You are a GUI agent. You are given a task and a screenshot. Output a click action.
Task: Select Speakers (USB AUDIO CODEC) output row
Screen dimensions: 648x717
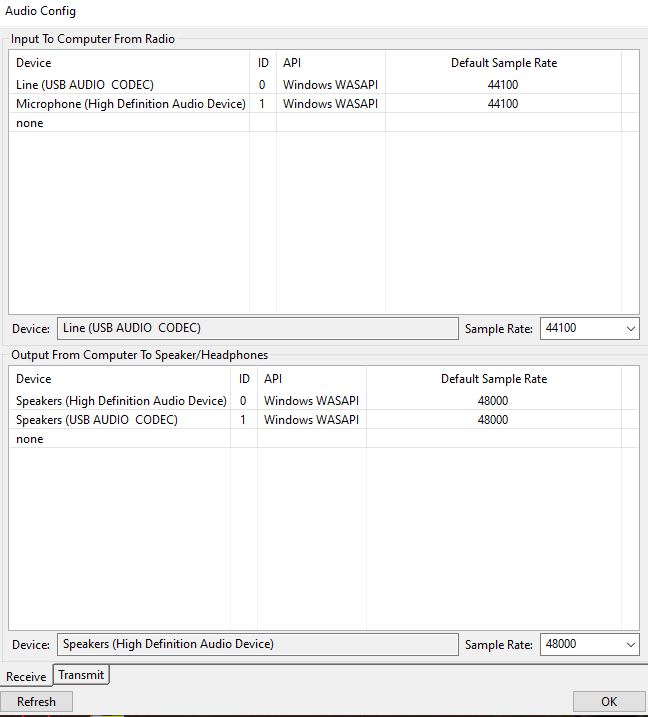(97, 420)
